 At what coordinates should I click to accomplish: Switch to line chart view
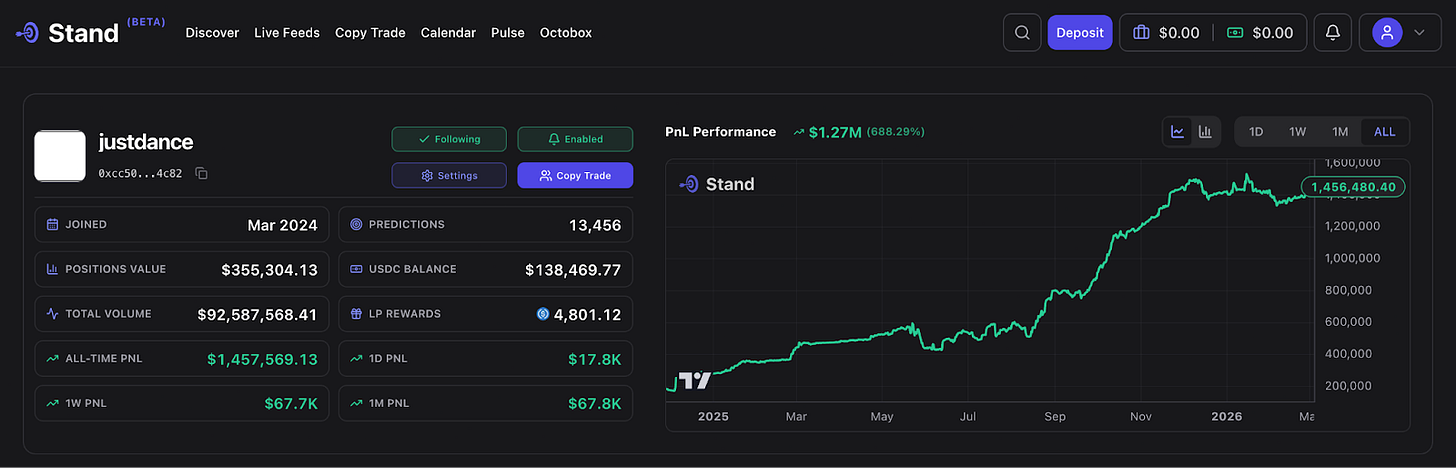click(x=1178, y=132)
